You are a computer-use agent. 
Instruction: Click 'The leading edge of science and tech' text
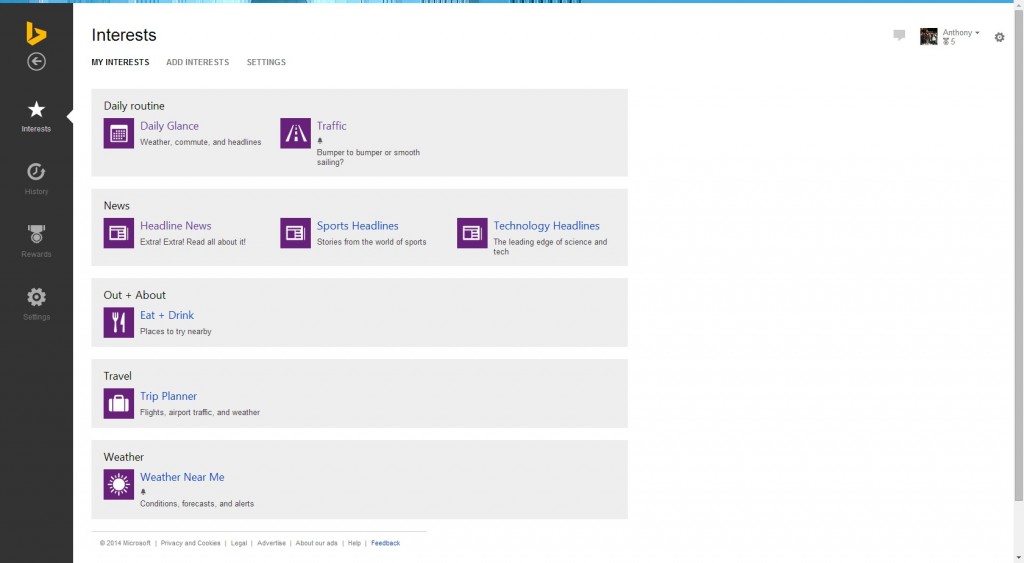point(550,247)
